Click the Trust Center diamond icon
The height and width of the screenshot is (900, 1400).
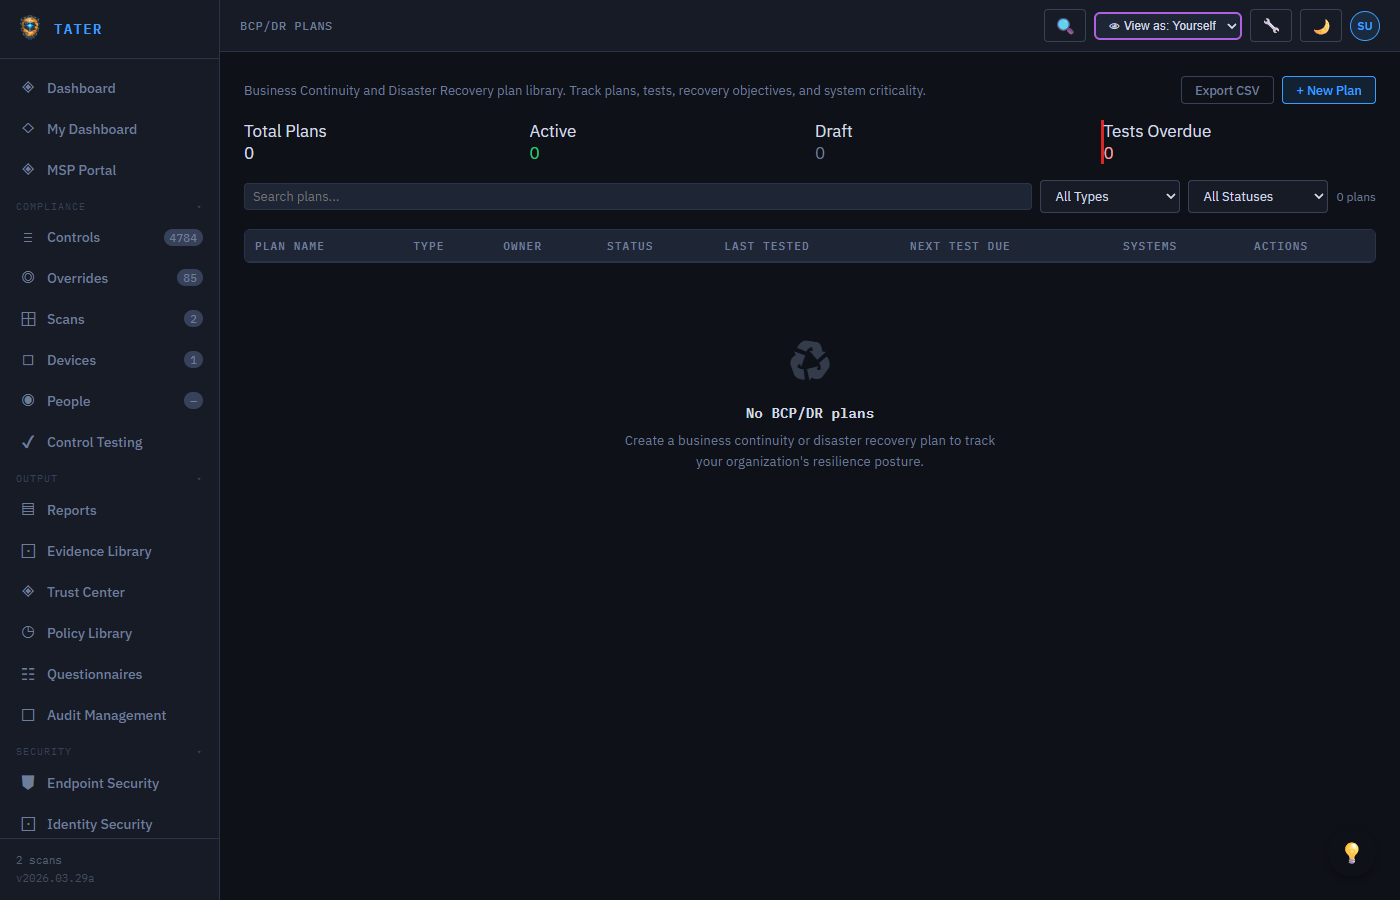pos(28,592)
